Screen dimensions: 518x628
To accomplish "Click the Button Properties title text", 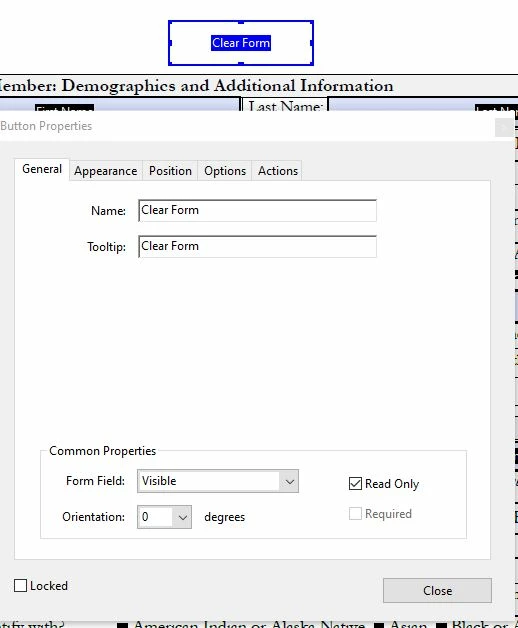I will point(46,126).
